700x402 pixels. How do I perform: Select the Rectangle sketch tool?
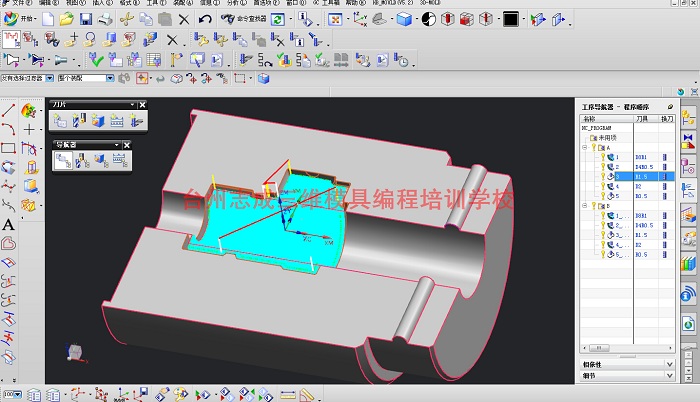pos(8,148)
